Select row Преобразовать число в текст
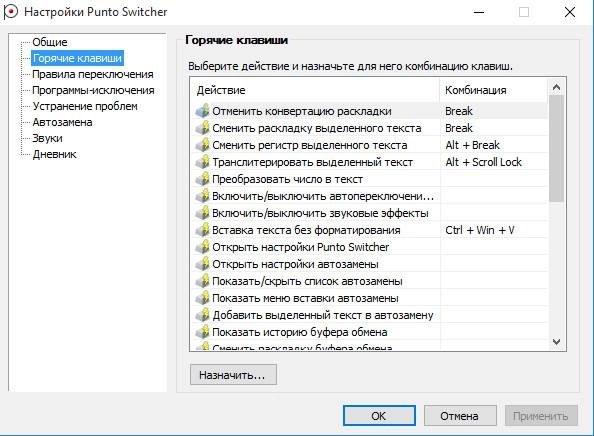594x436 pixels. point(369,179)
